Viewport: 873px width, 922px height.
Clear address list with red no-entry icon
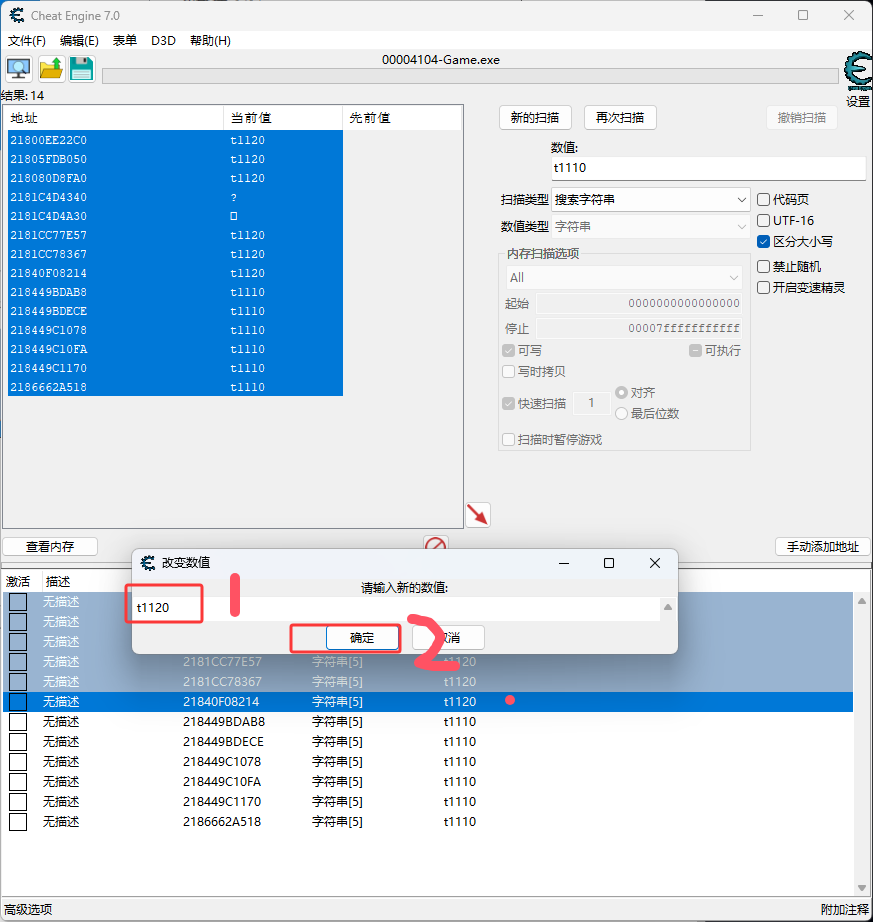tap(436, 543)
